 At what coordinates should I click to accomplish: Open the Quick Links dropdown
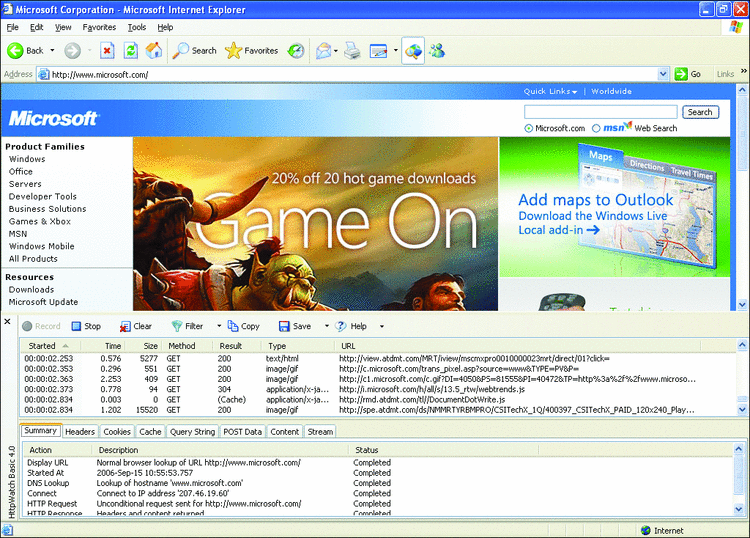550,91
